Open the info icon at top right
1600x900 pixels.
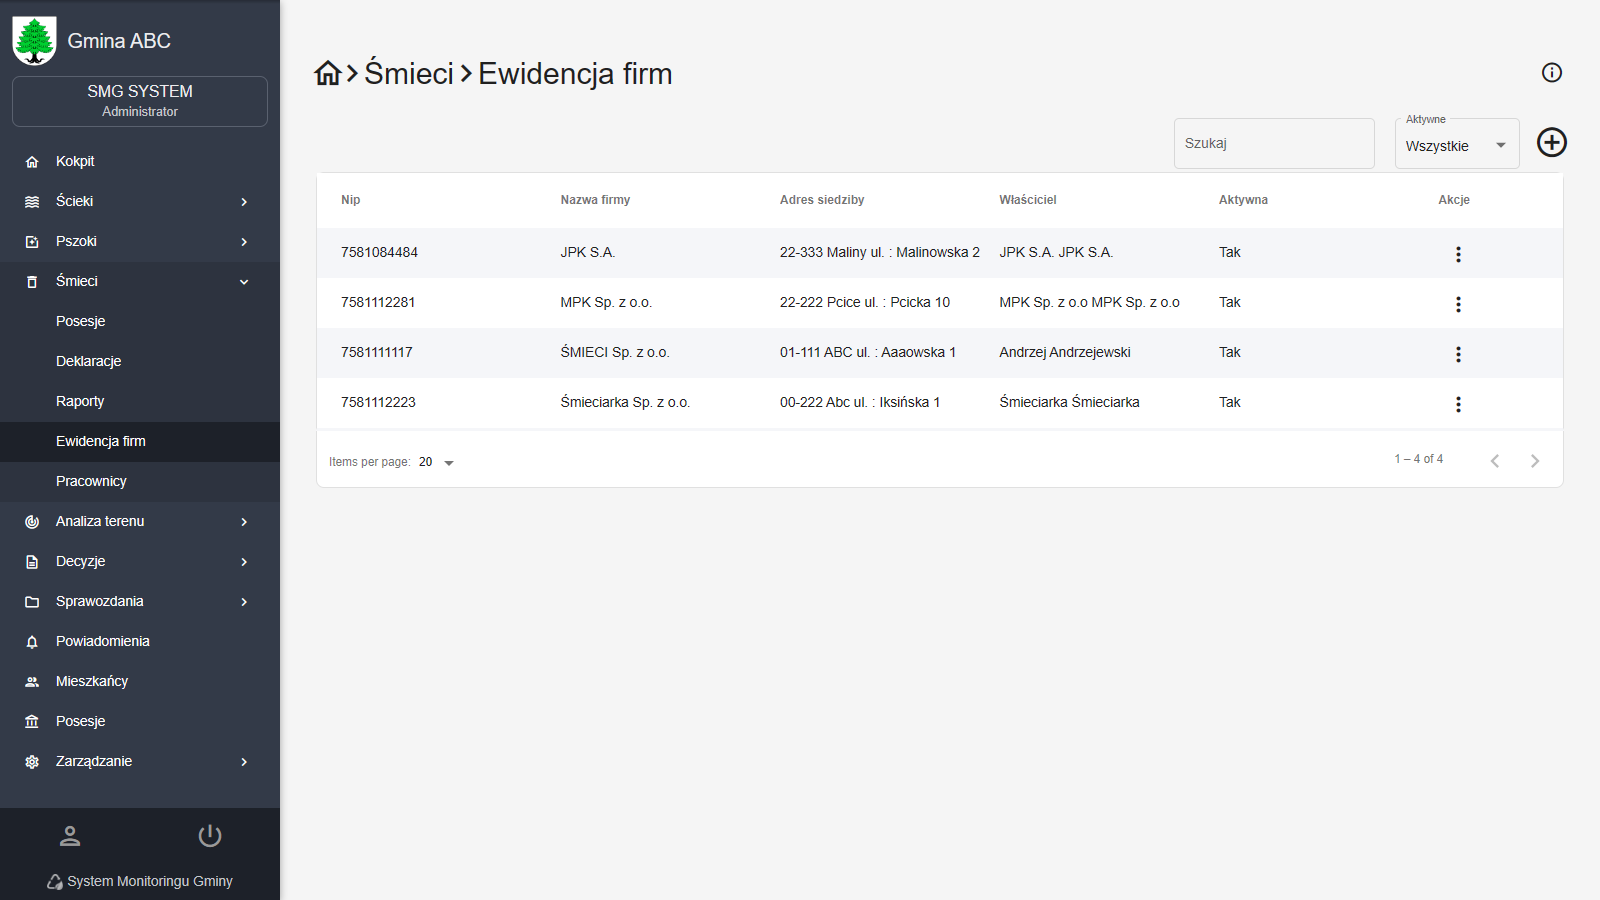coord(1551,72)
